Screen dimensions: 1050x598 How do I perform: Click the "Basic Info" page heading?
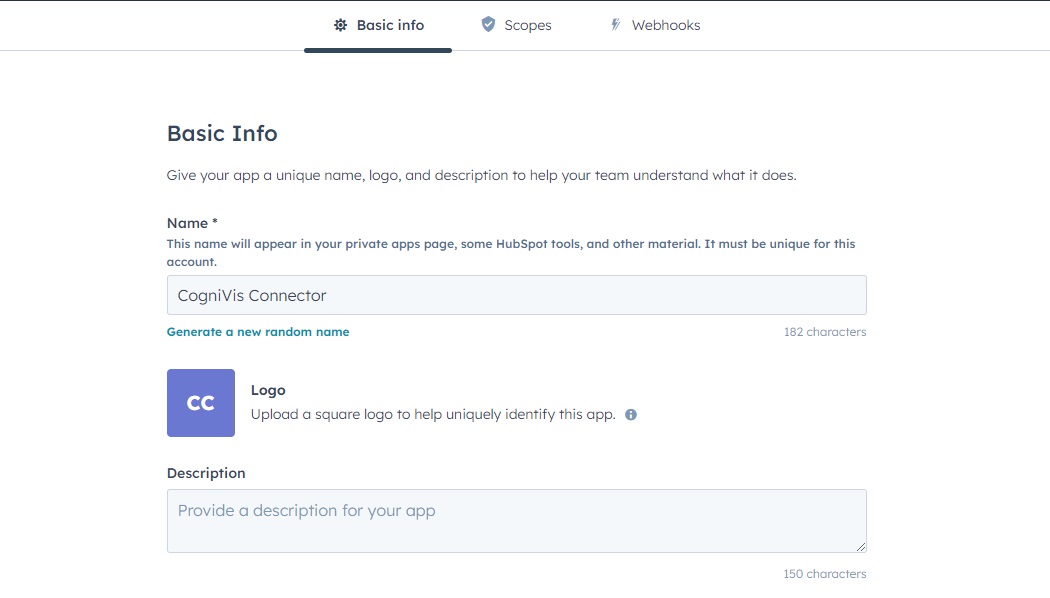tap(222, 134)
